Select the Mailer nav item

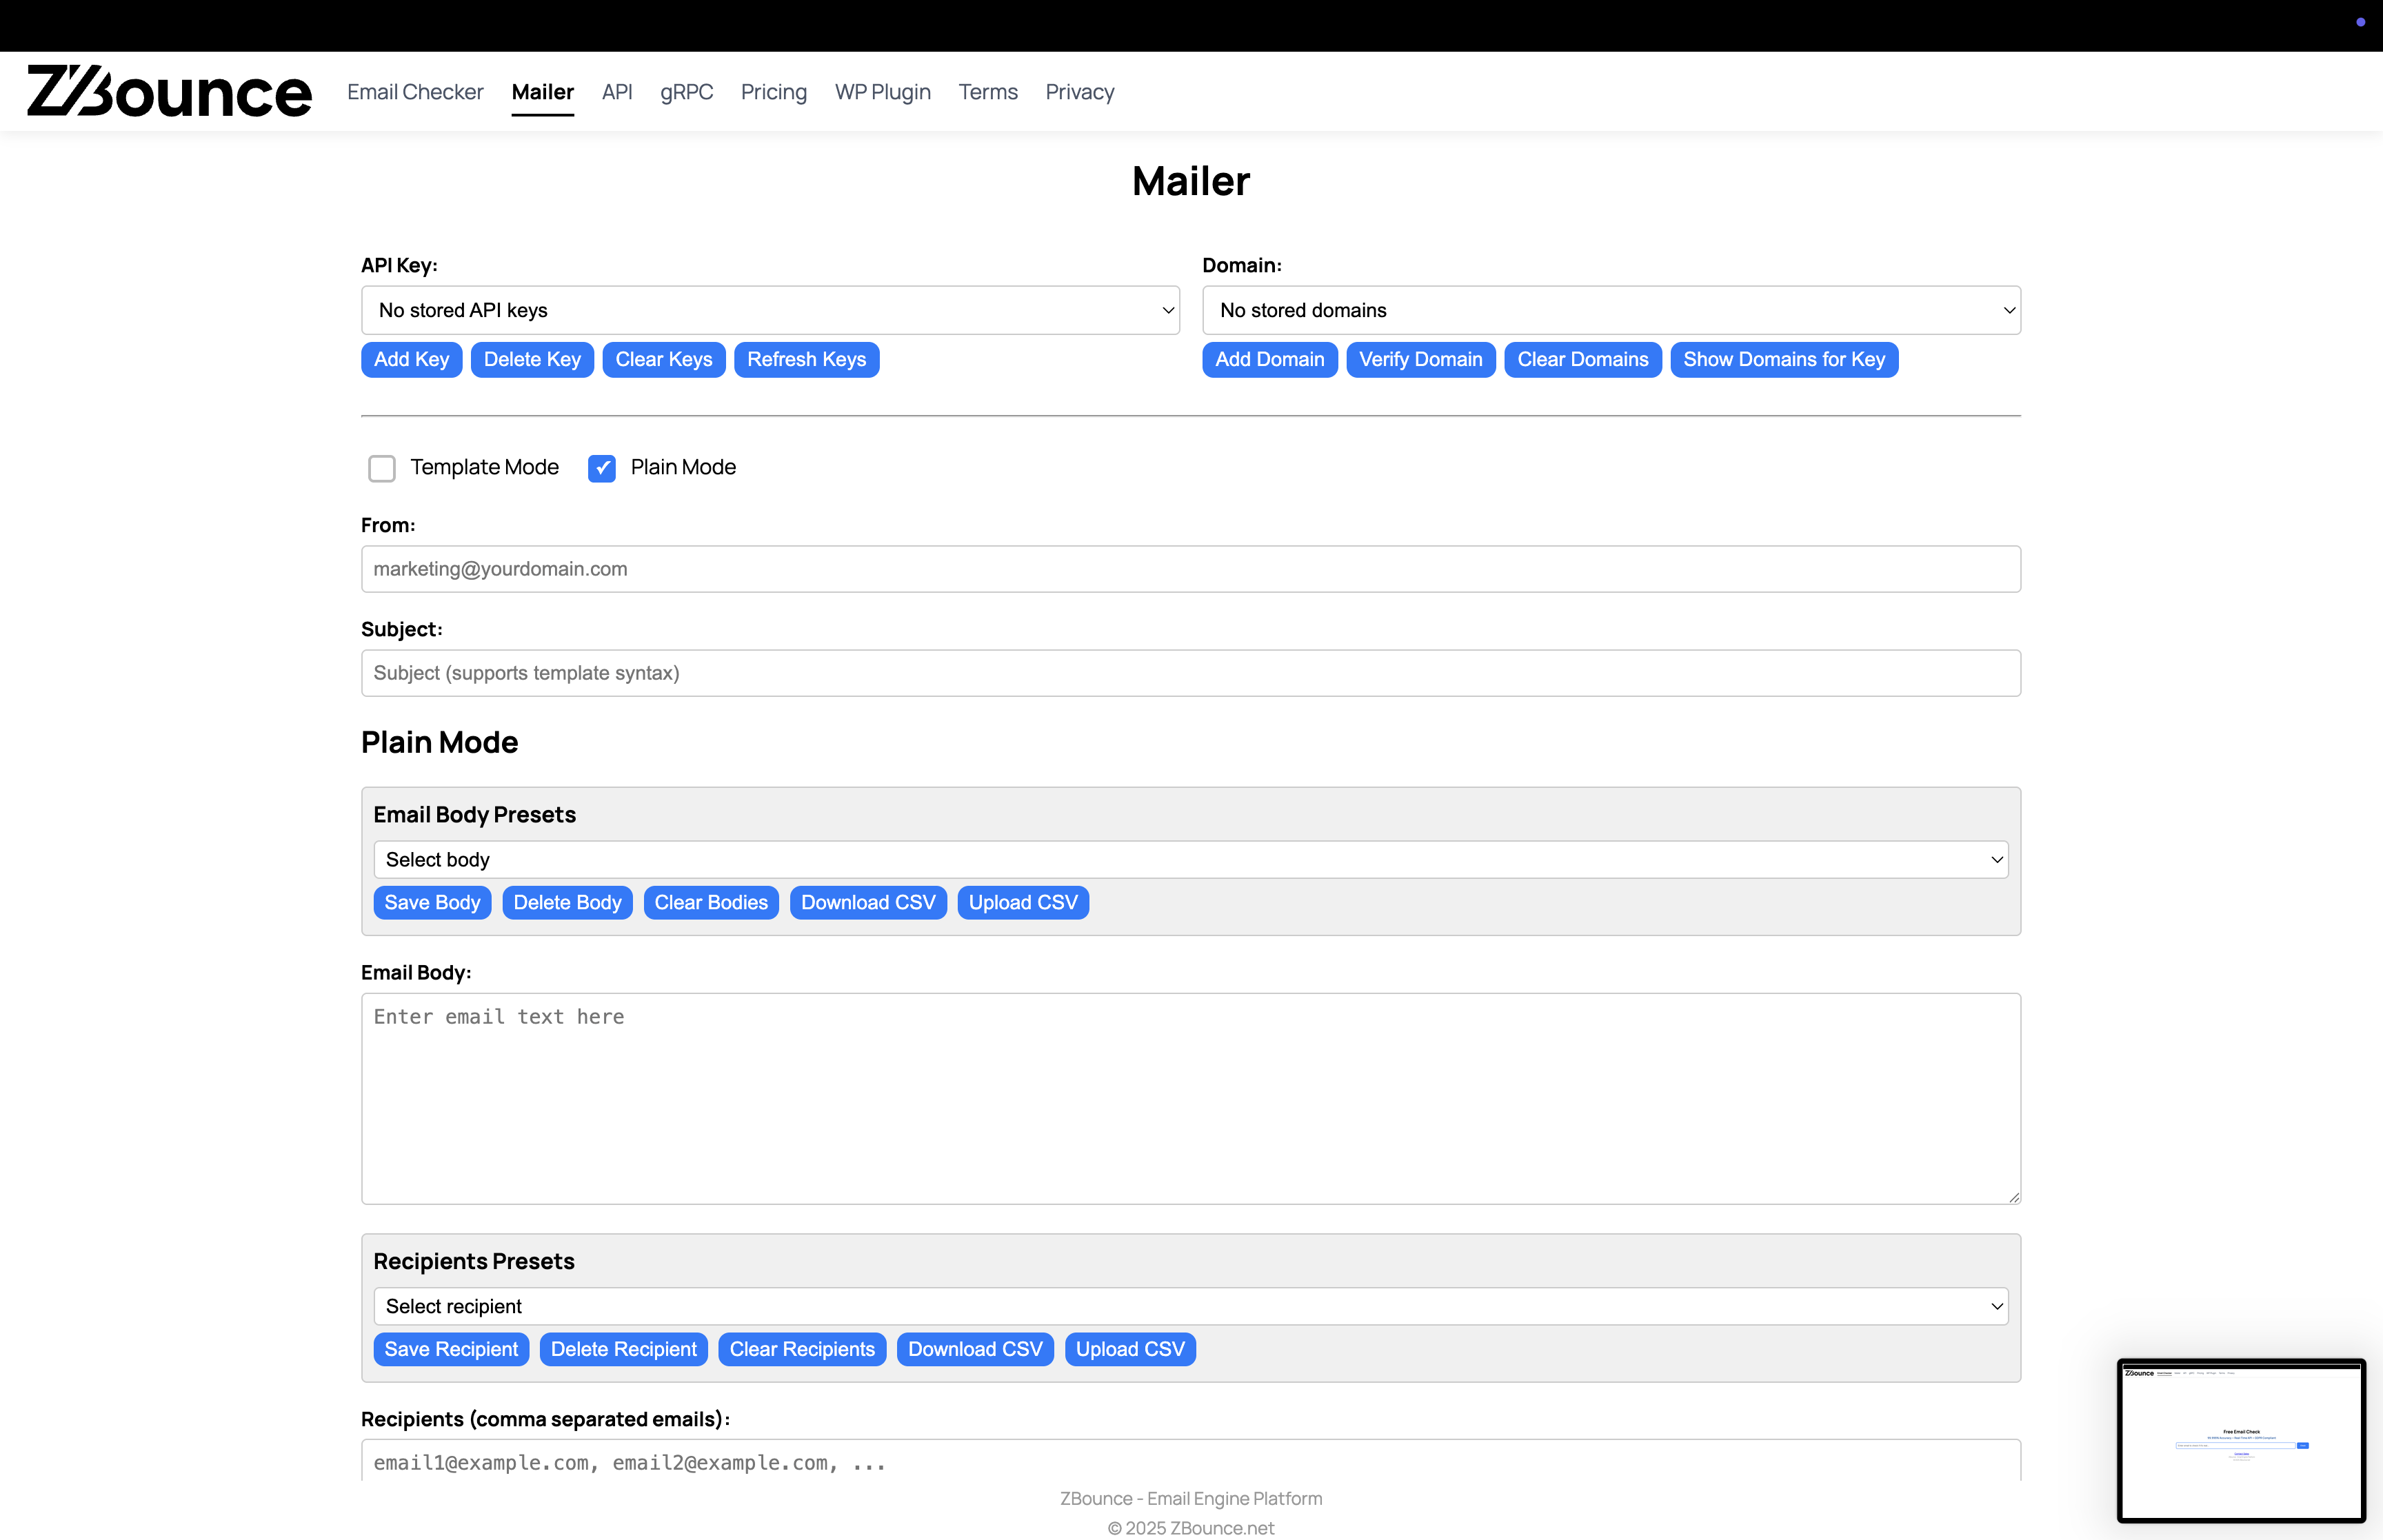543,92
